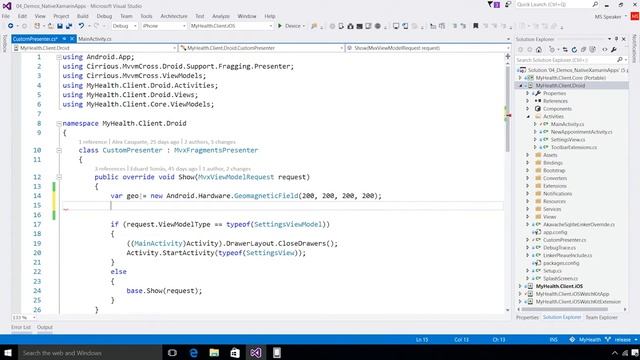Select MainActivity.cs in Solution Explorer tree
640x360 pixels.
point(567,124)
